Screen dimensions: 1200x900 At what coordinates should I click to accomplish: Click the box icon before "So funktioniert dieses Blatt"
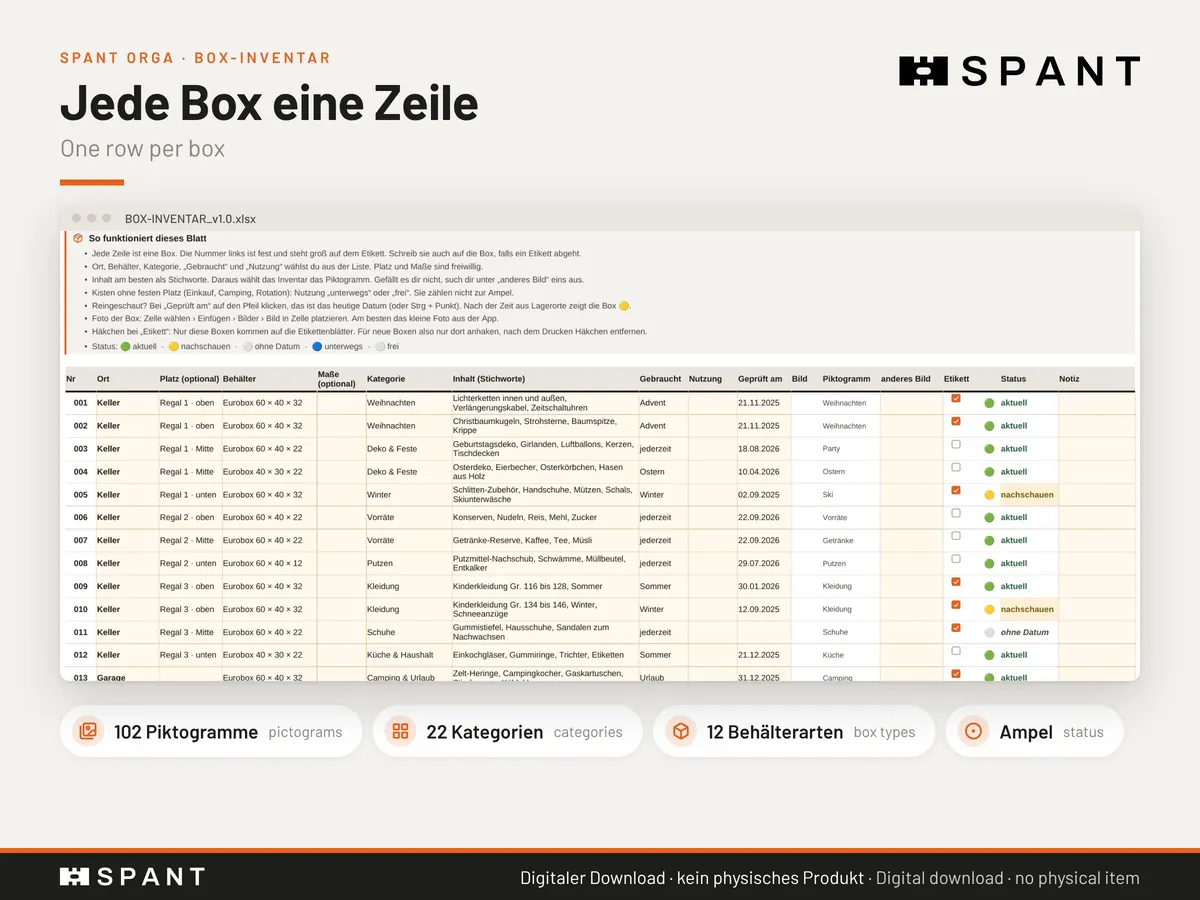[77, 239]
